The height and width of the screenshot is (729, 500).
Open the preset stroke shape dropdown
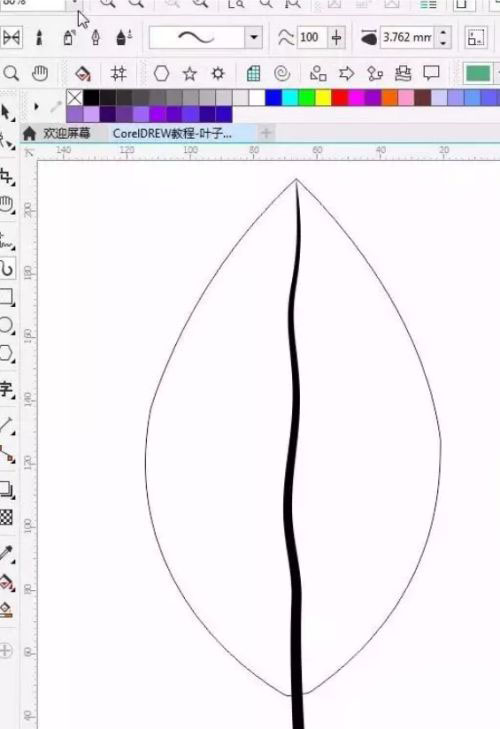click(253, 37)
